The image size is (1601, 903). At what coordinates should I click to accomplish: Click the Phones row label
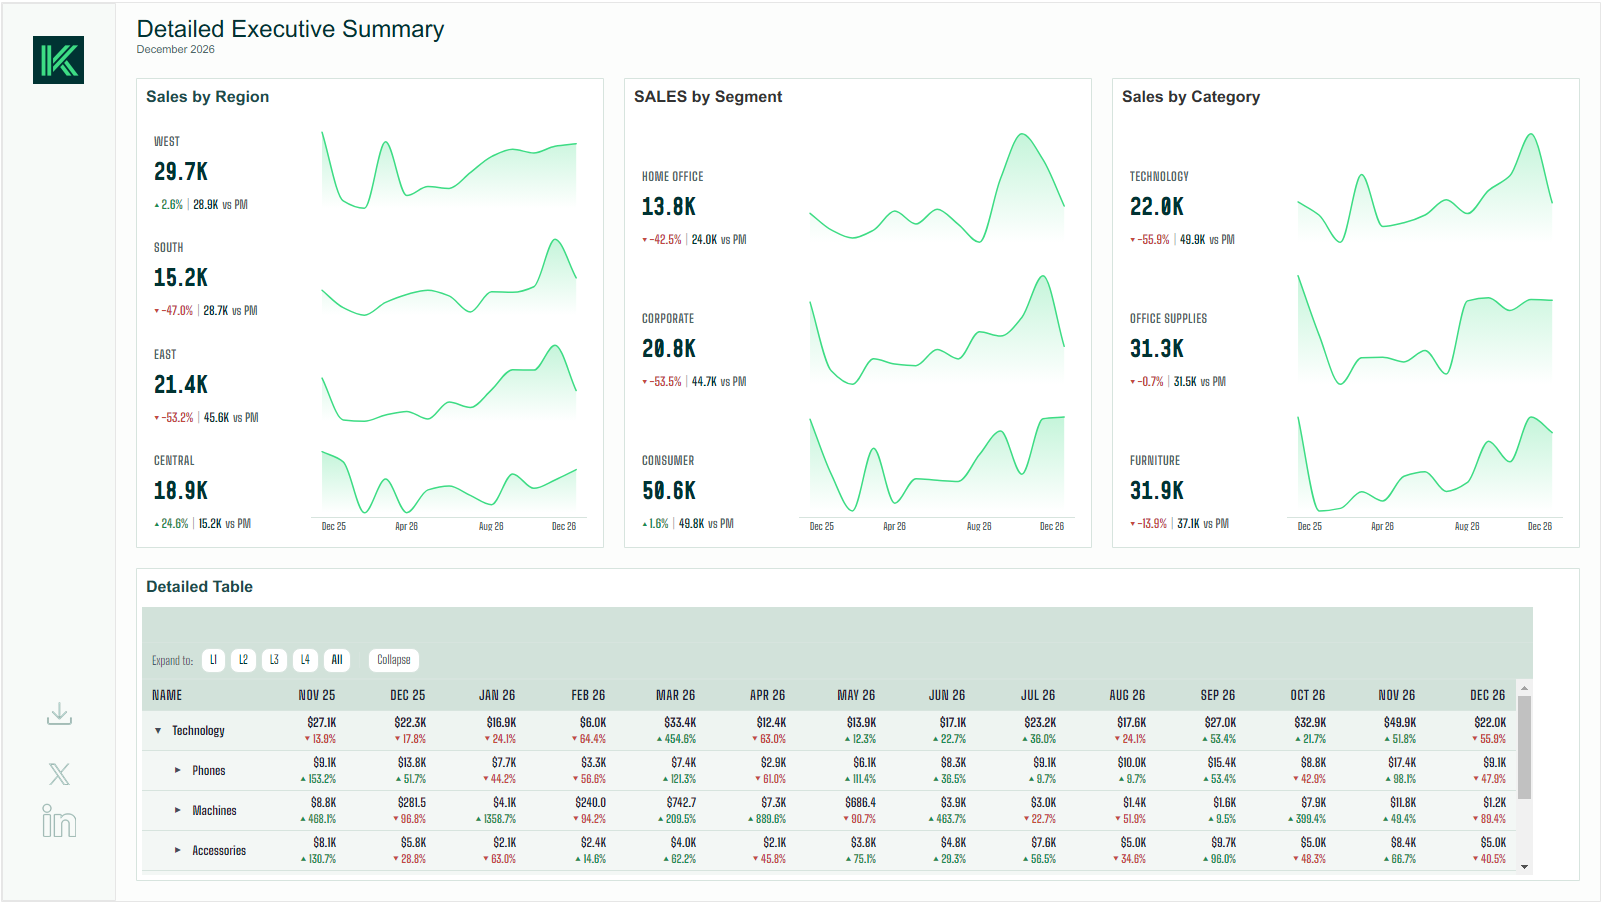click(209, 771)
